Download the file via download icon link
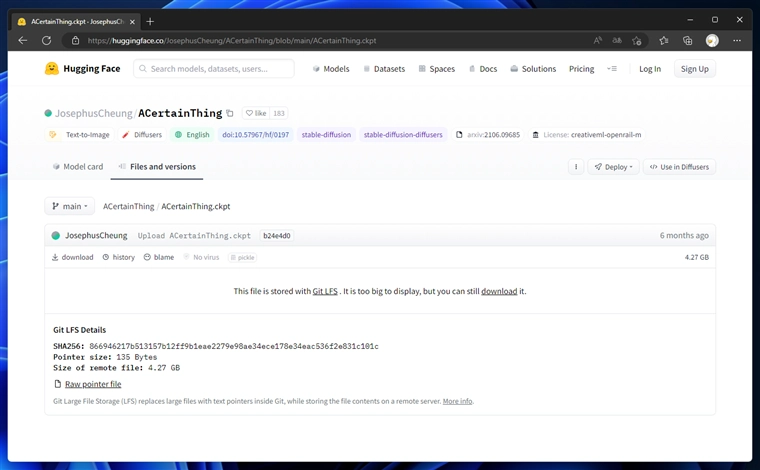760x470 pixels. click(x=73, y=257)
